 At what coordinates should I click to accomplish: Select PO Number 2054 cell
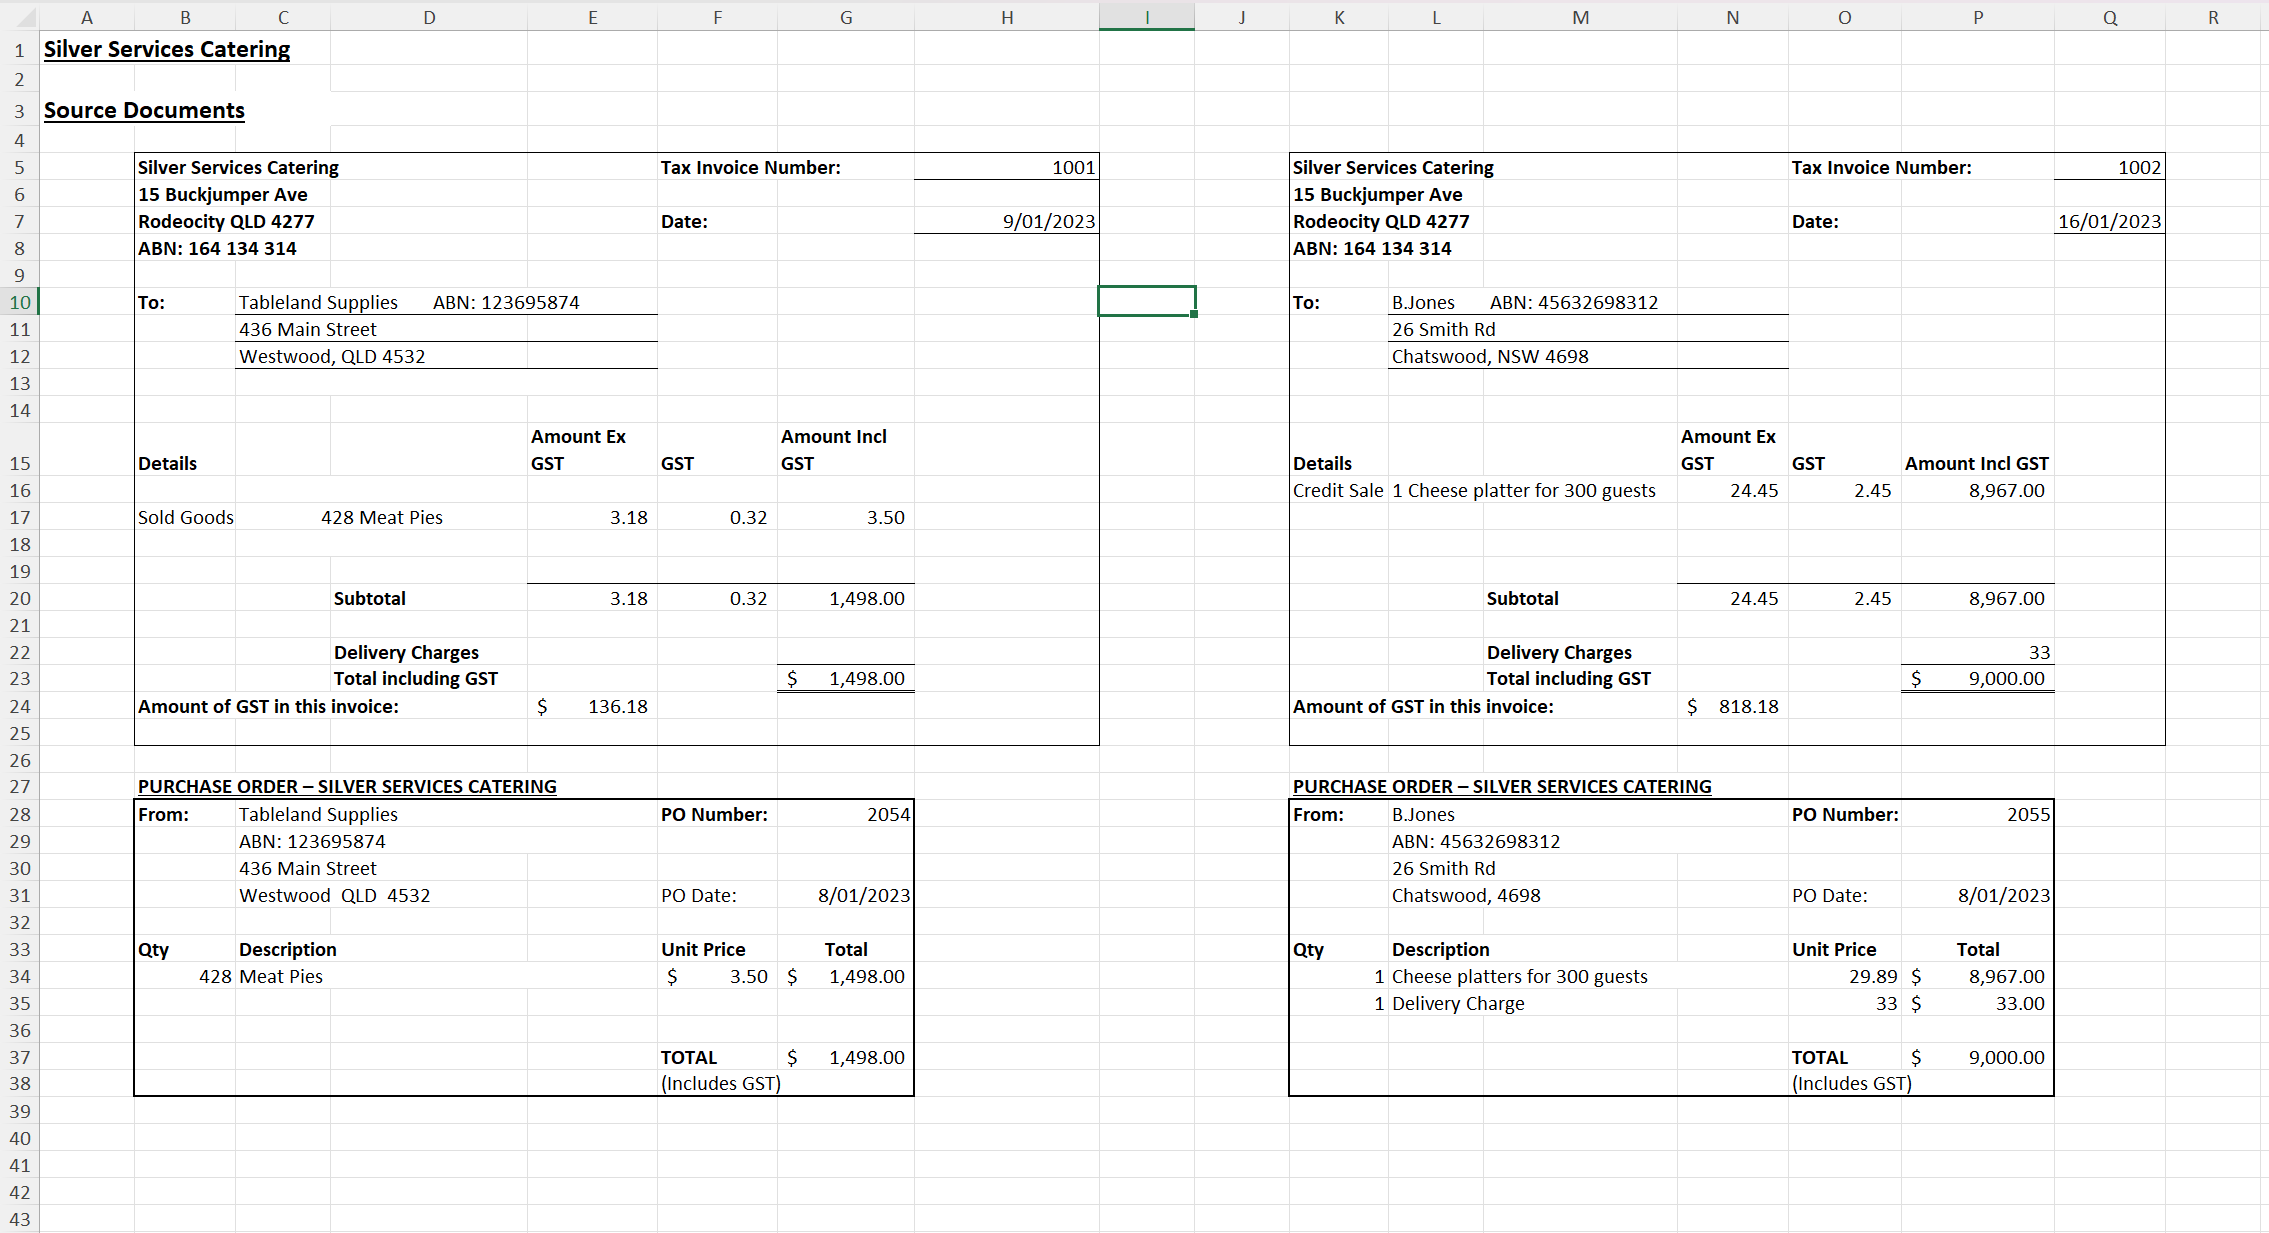point(887,814)
